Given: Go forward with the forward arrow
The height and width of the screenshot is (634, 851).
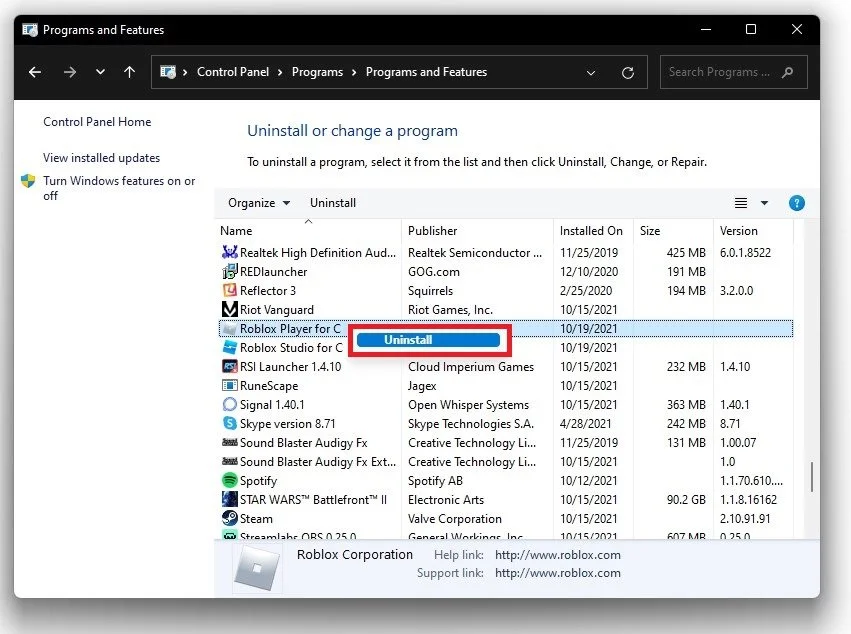Looking at the screenshot, I should (69, 72).
